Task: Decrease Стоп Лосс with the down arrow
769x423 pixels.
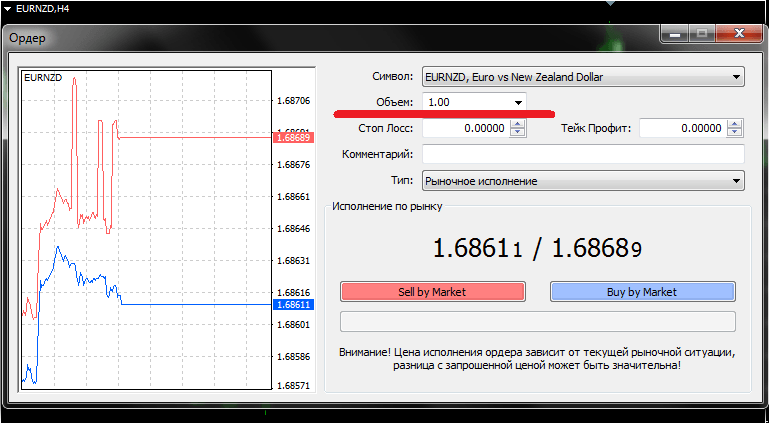Action: pos(517,133)
